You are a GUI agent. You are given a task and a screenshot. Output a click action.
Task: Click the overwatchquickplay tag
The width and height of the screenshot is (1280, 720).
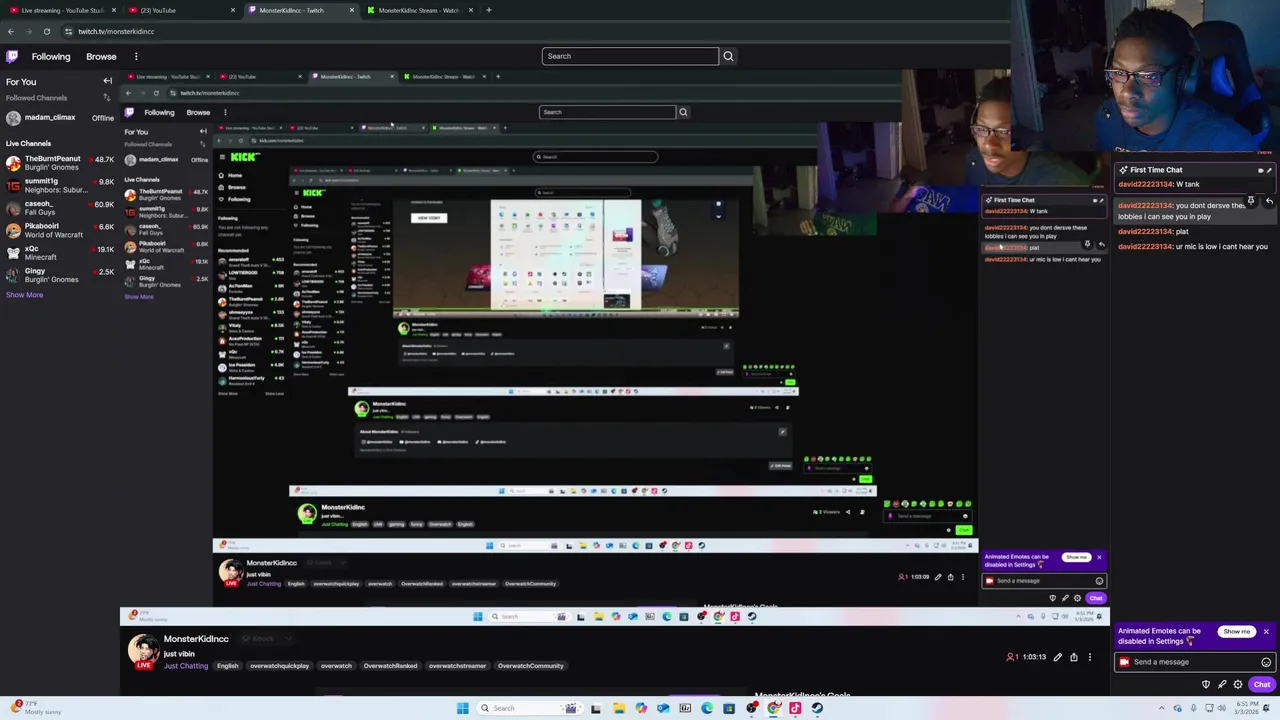tap(280, 666)
